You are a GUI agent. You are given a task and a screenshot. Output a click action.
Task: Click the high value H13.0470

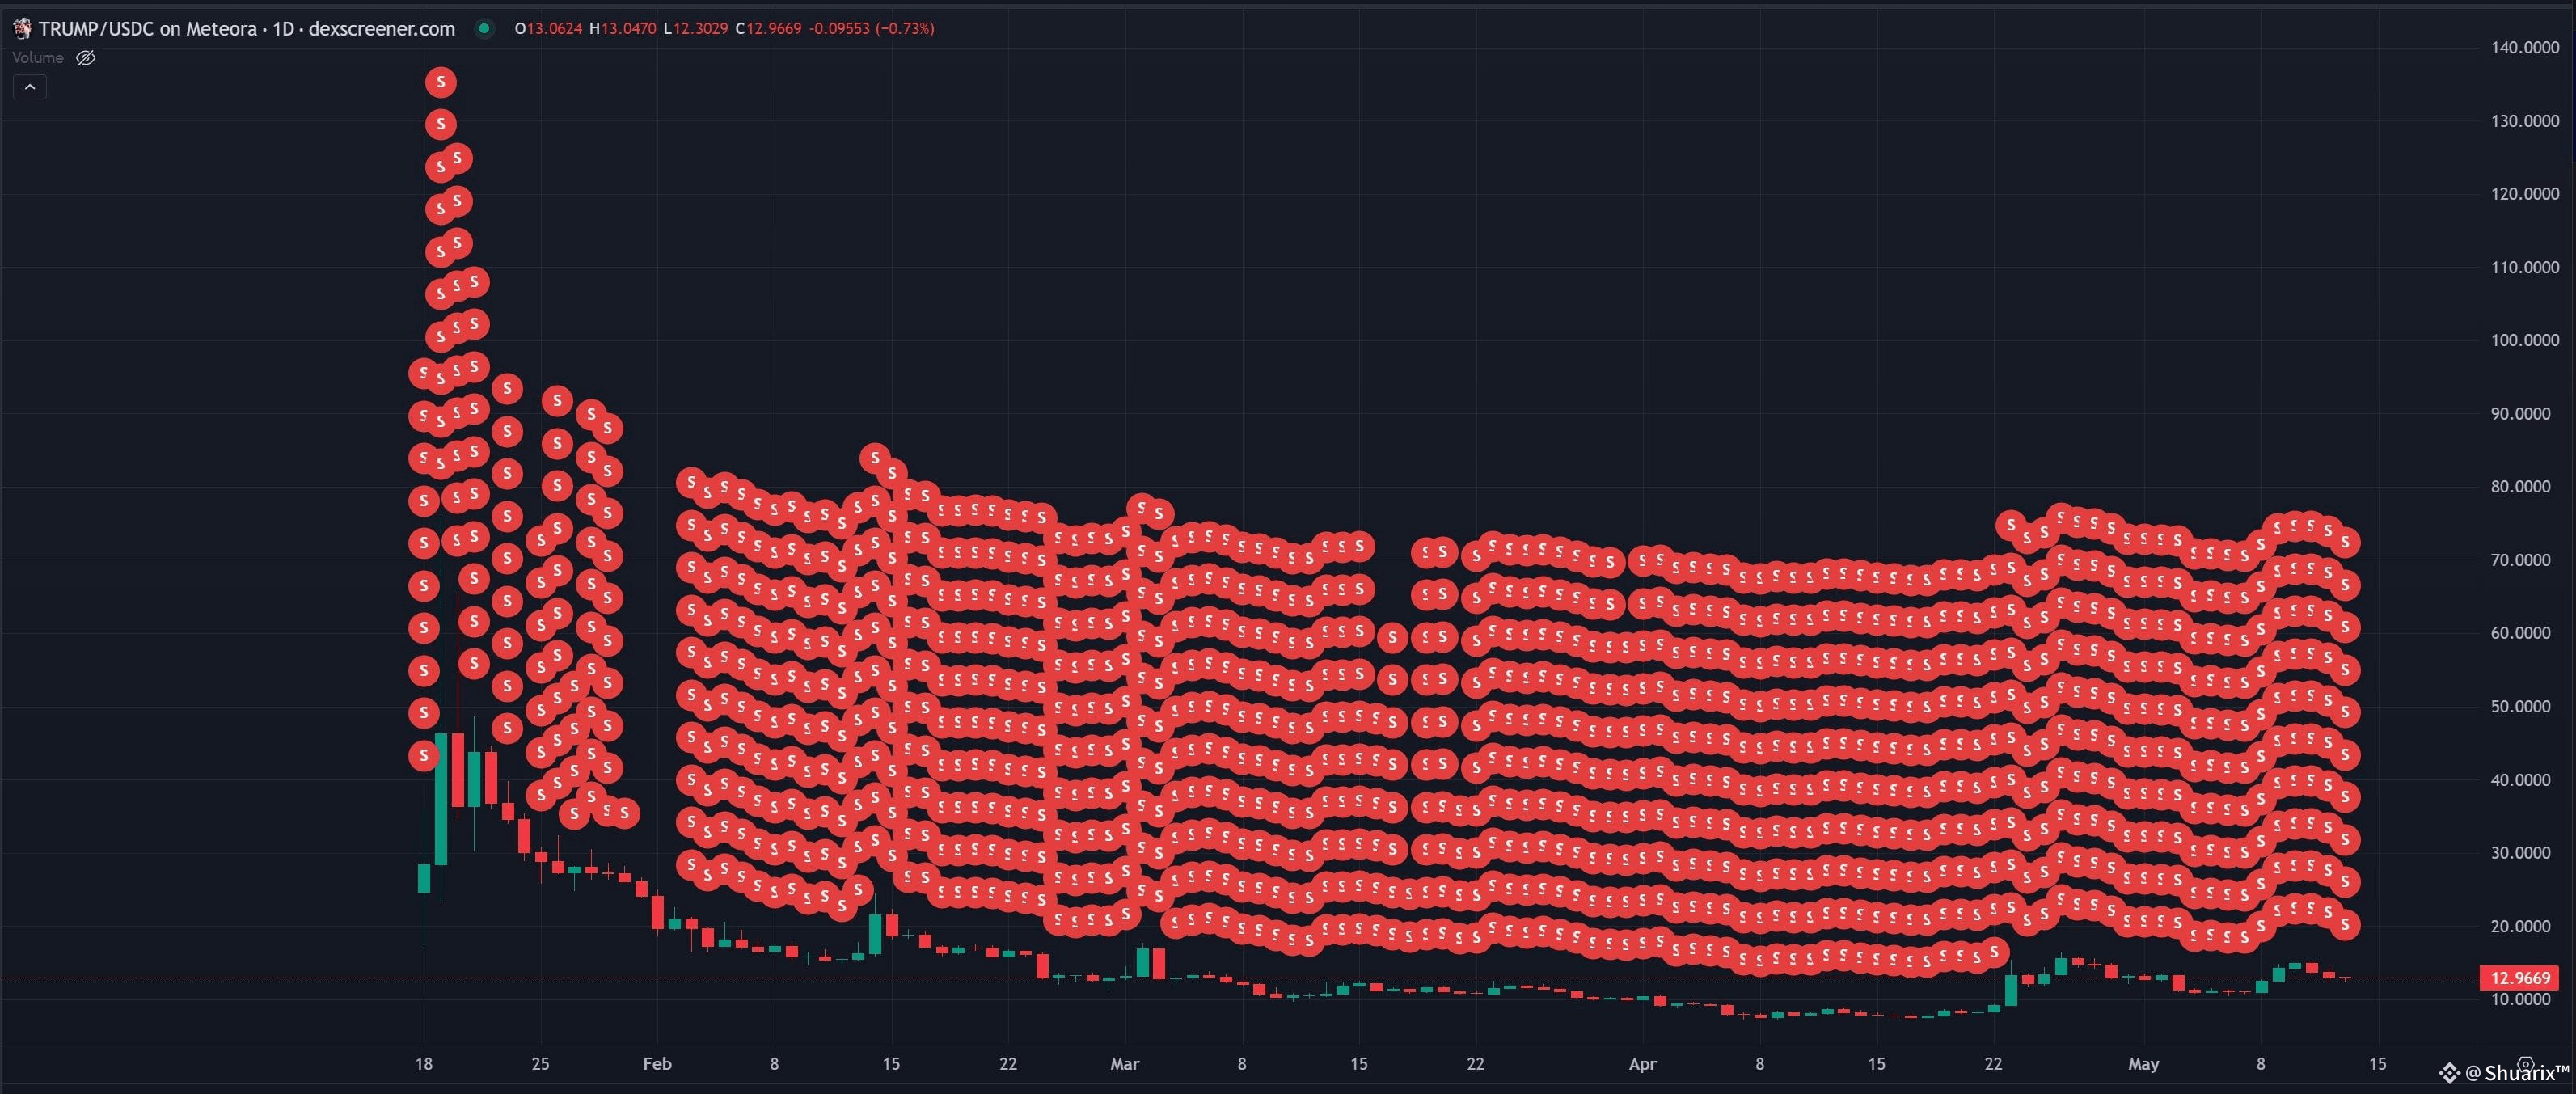(622, 29)
